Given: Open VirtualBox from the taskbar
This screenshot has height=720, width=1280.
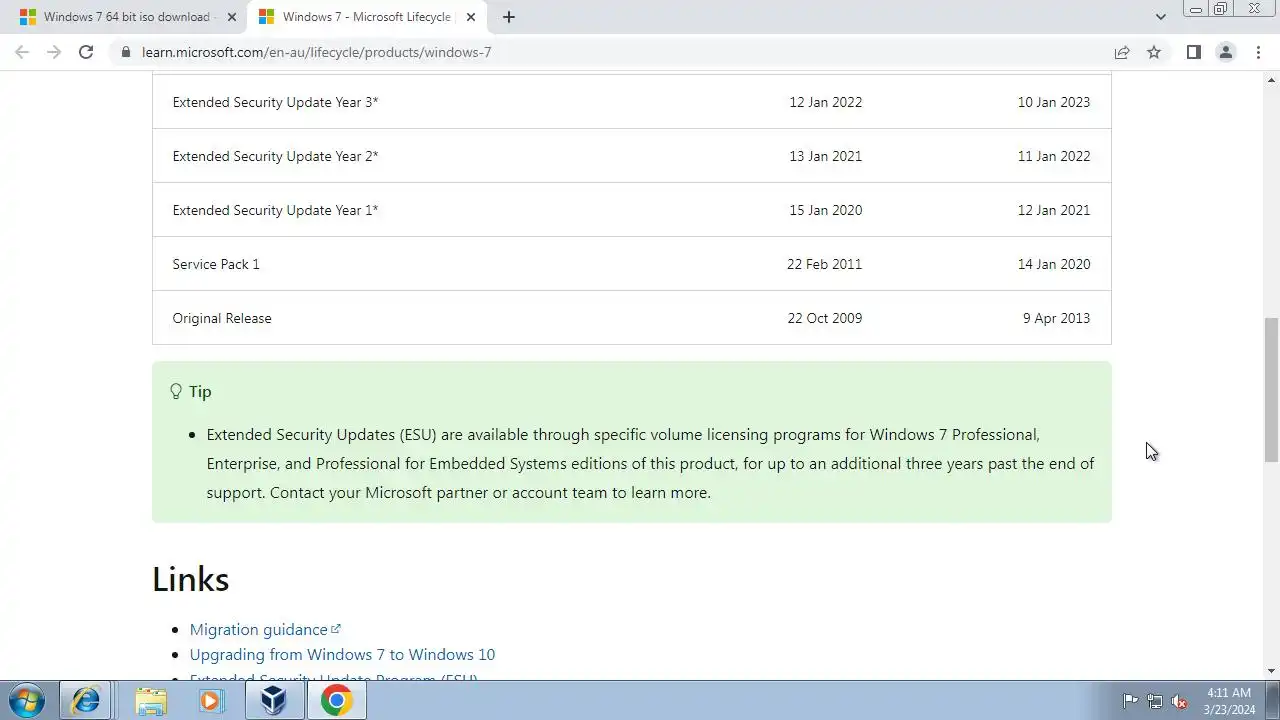Looking at the screenshot, I should pos(274,701).
